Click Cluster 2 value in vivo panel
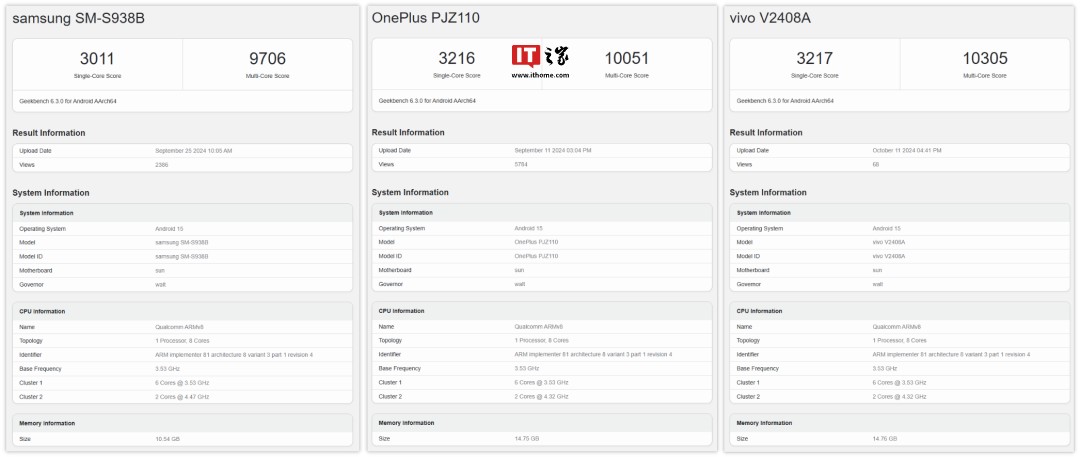Image resolution: width=1080 pixels, height=457 pixels. point(899,396)
